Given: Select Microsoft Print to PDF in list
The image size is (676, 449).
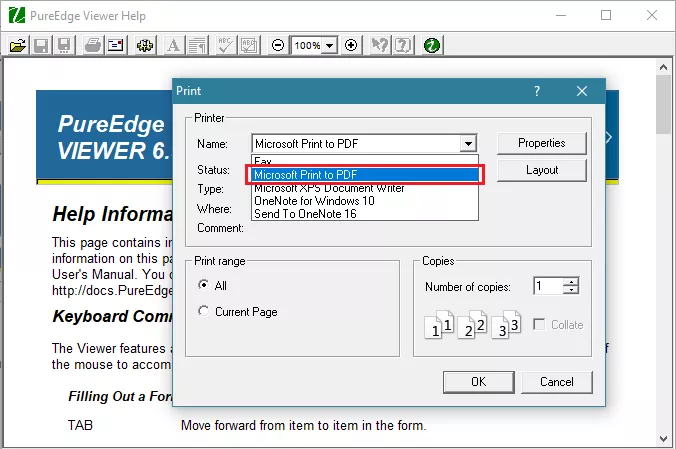Looking at the screenshot, I should 365,175.
